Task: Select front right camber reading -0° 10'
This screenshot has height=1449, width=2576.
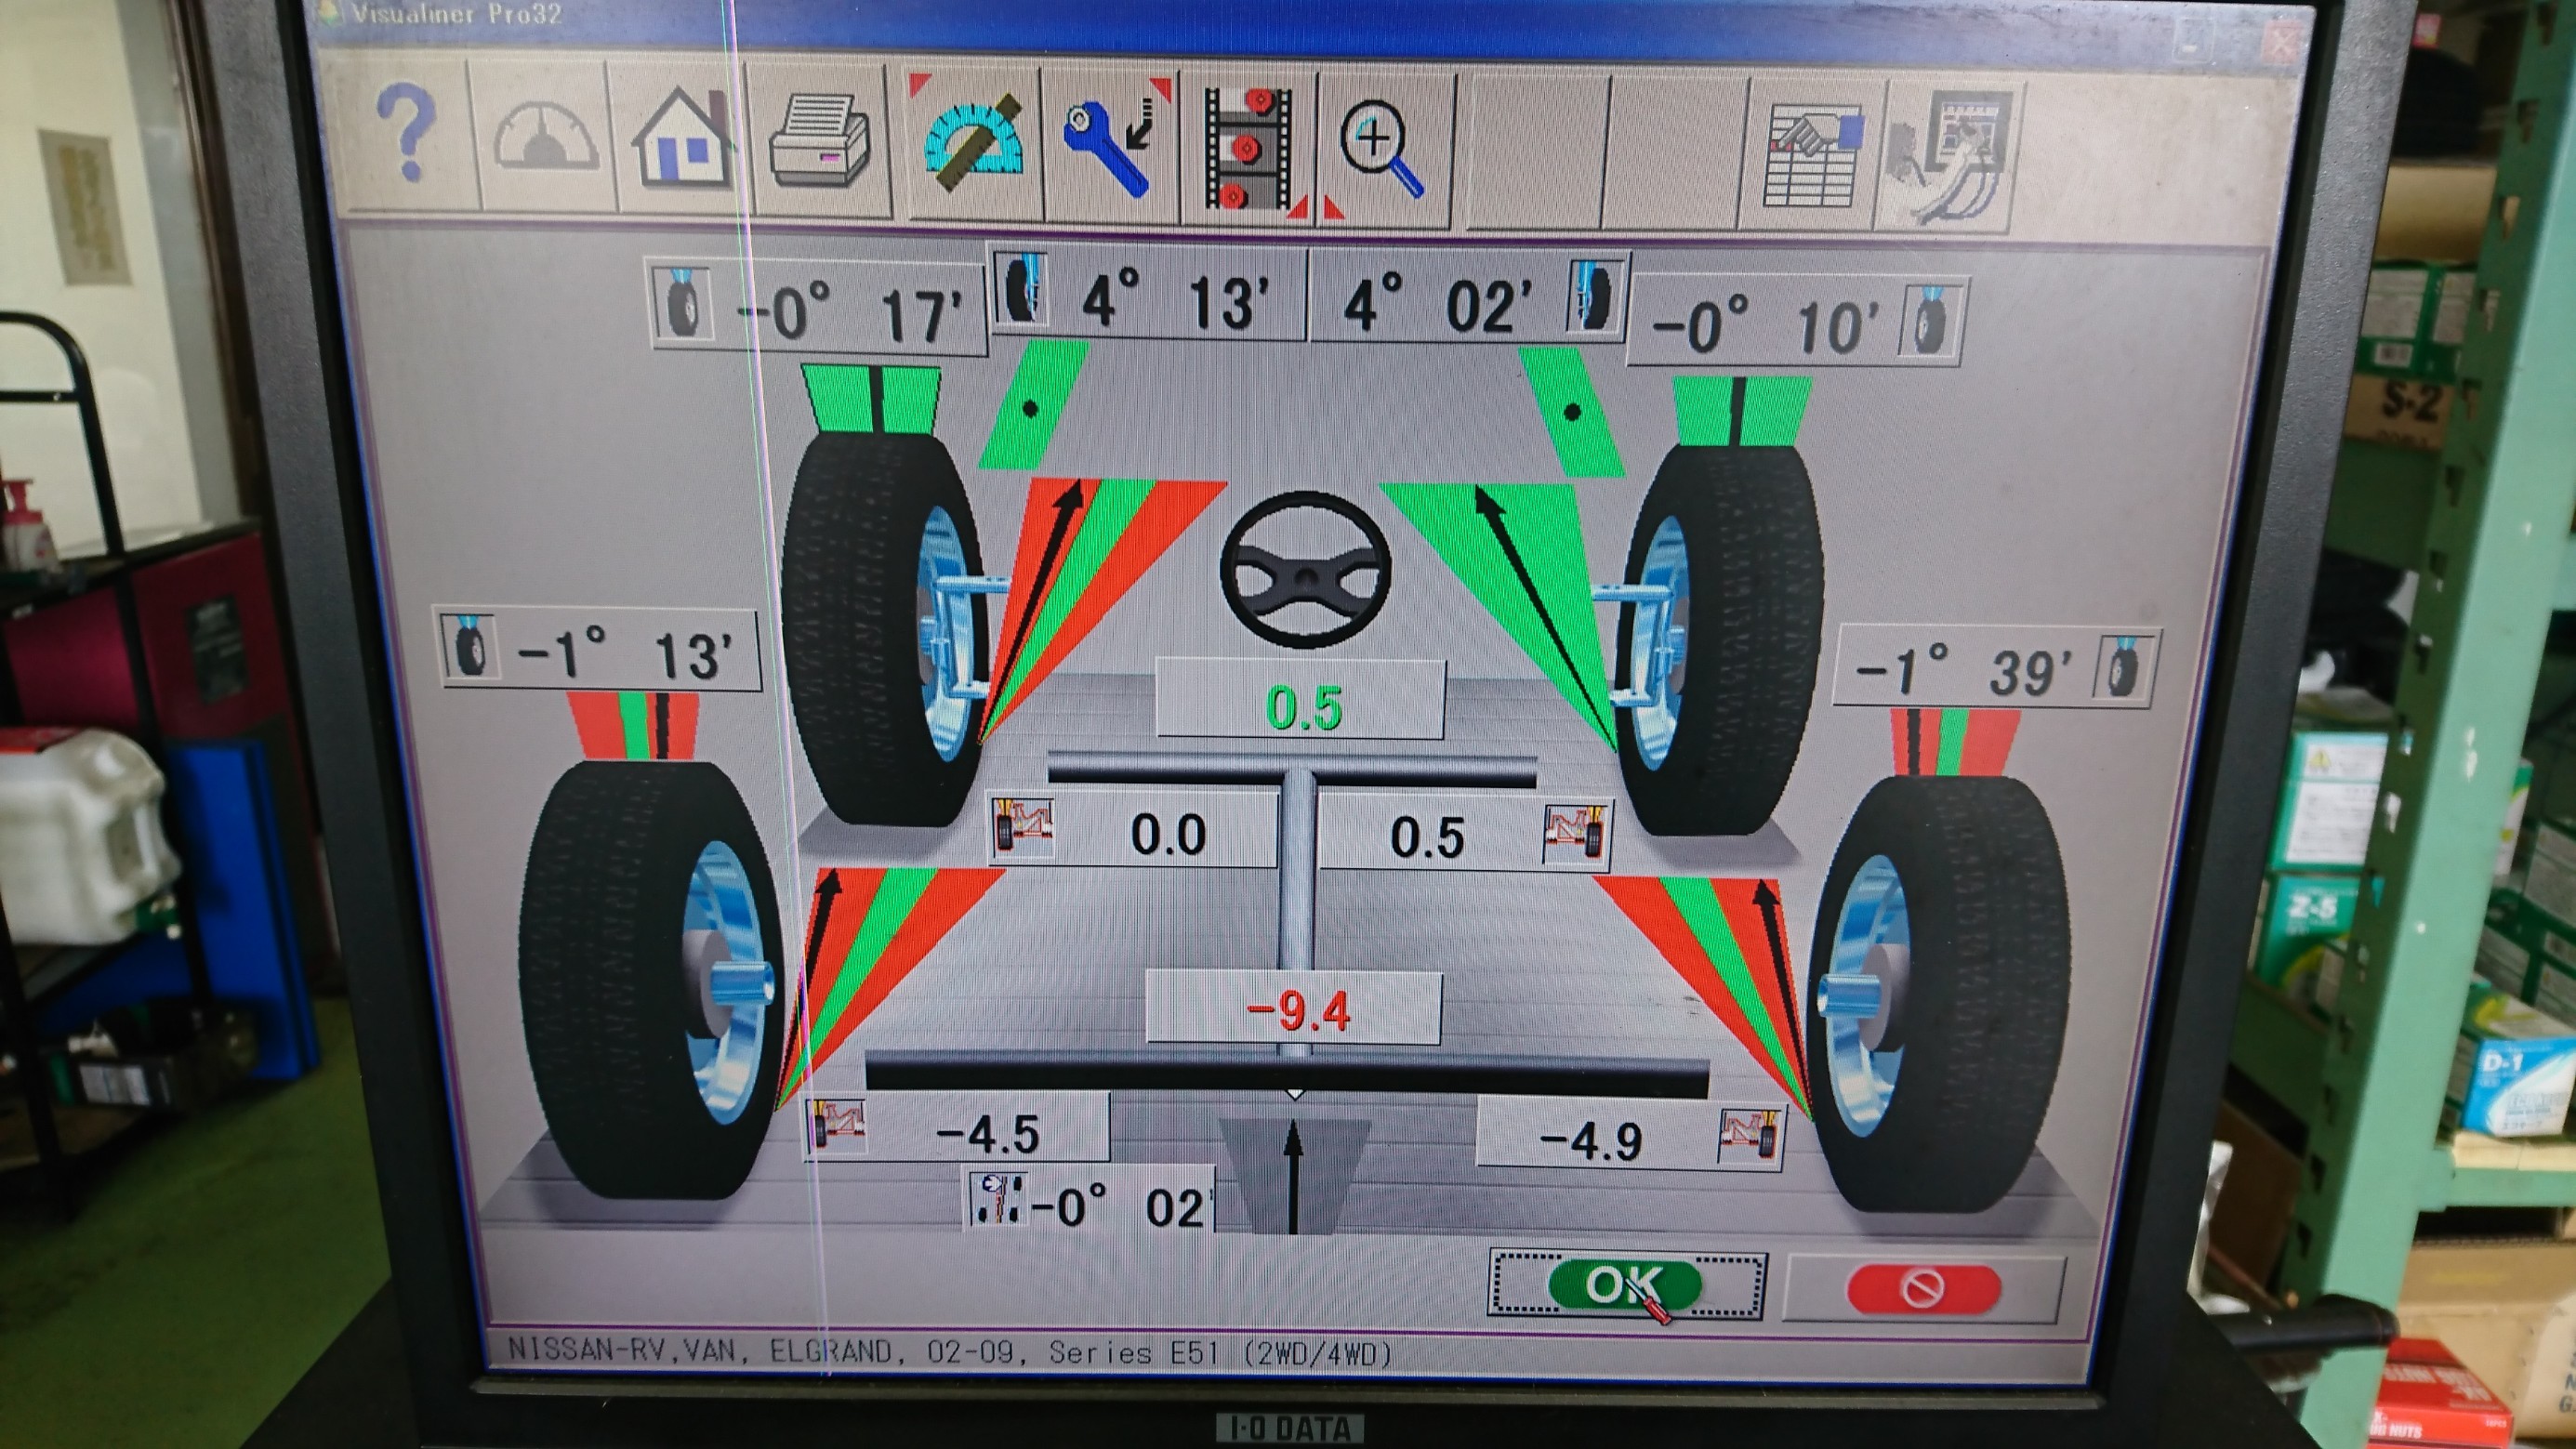Action: coord(1765,325)
